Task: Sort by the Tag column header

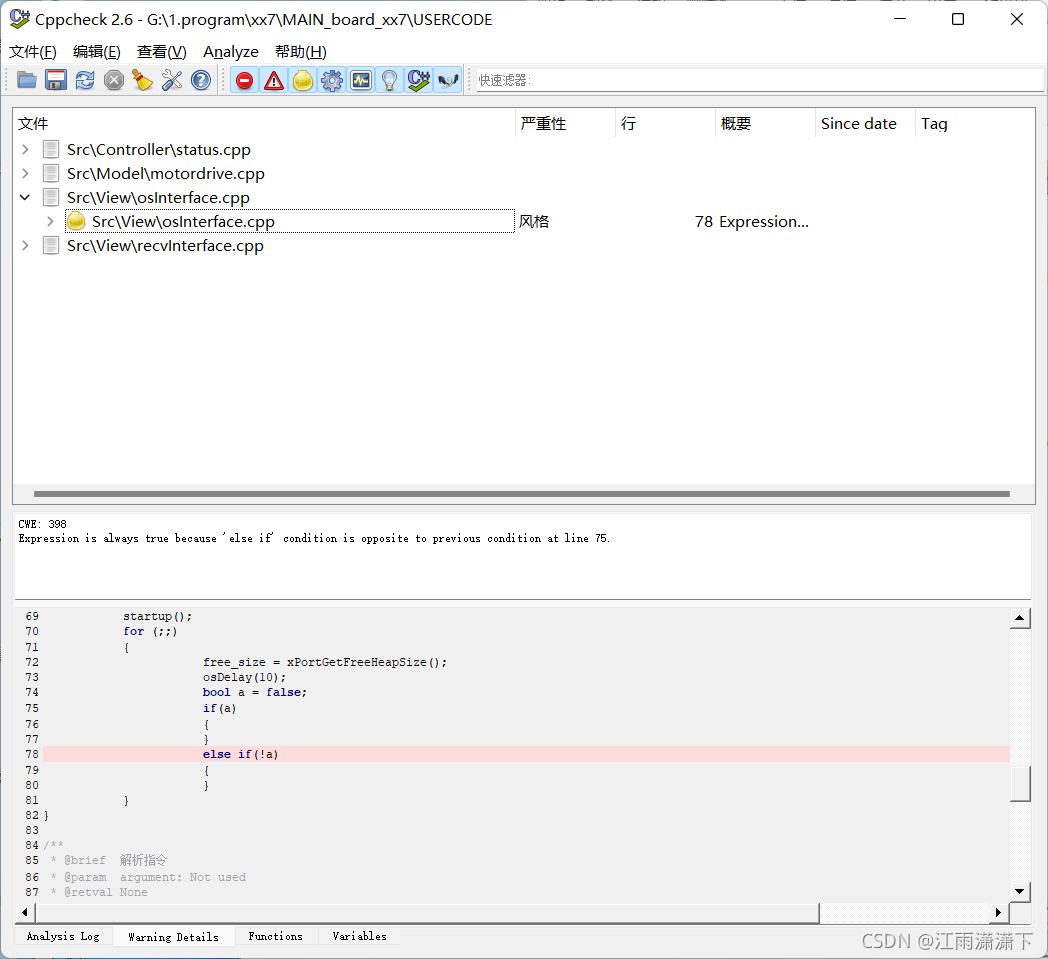Action: click(974, 124)
